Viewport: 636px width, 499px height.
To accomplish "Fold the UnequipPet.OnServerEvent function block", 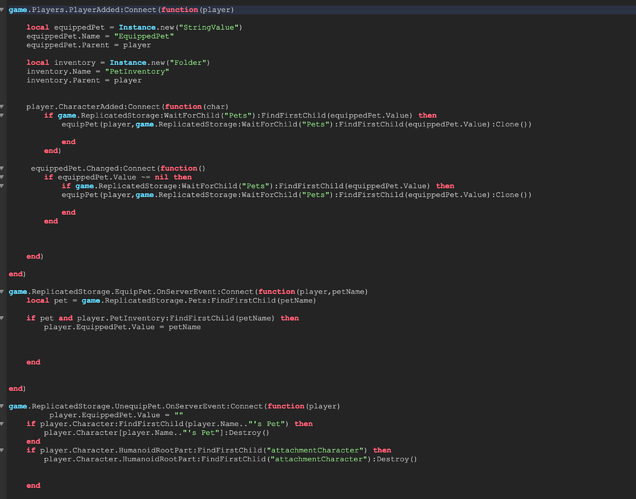I will [x=3, y=406].
